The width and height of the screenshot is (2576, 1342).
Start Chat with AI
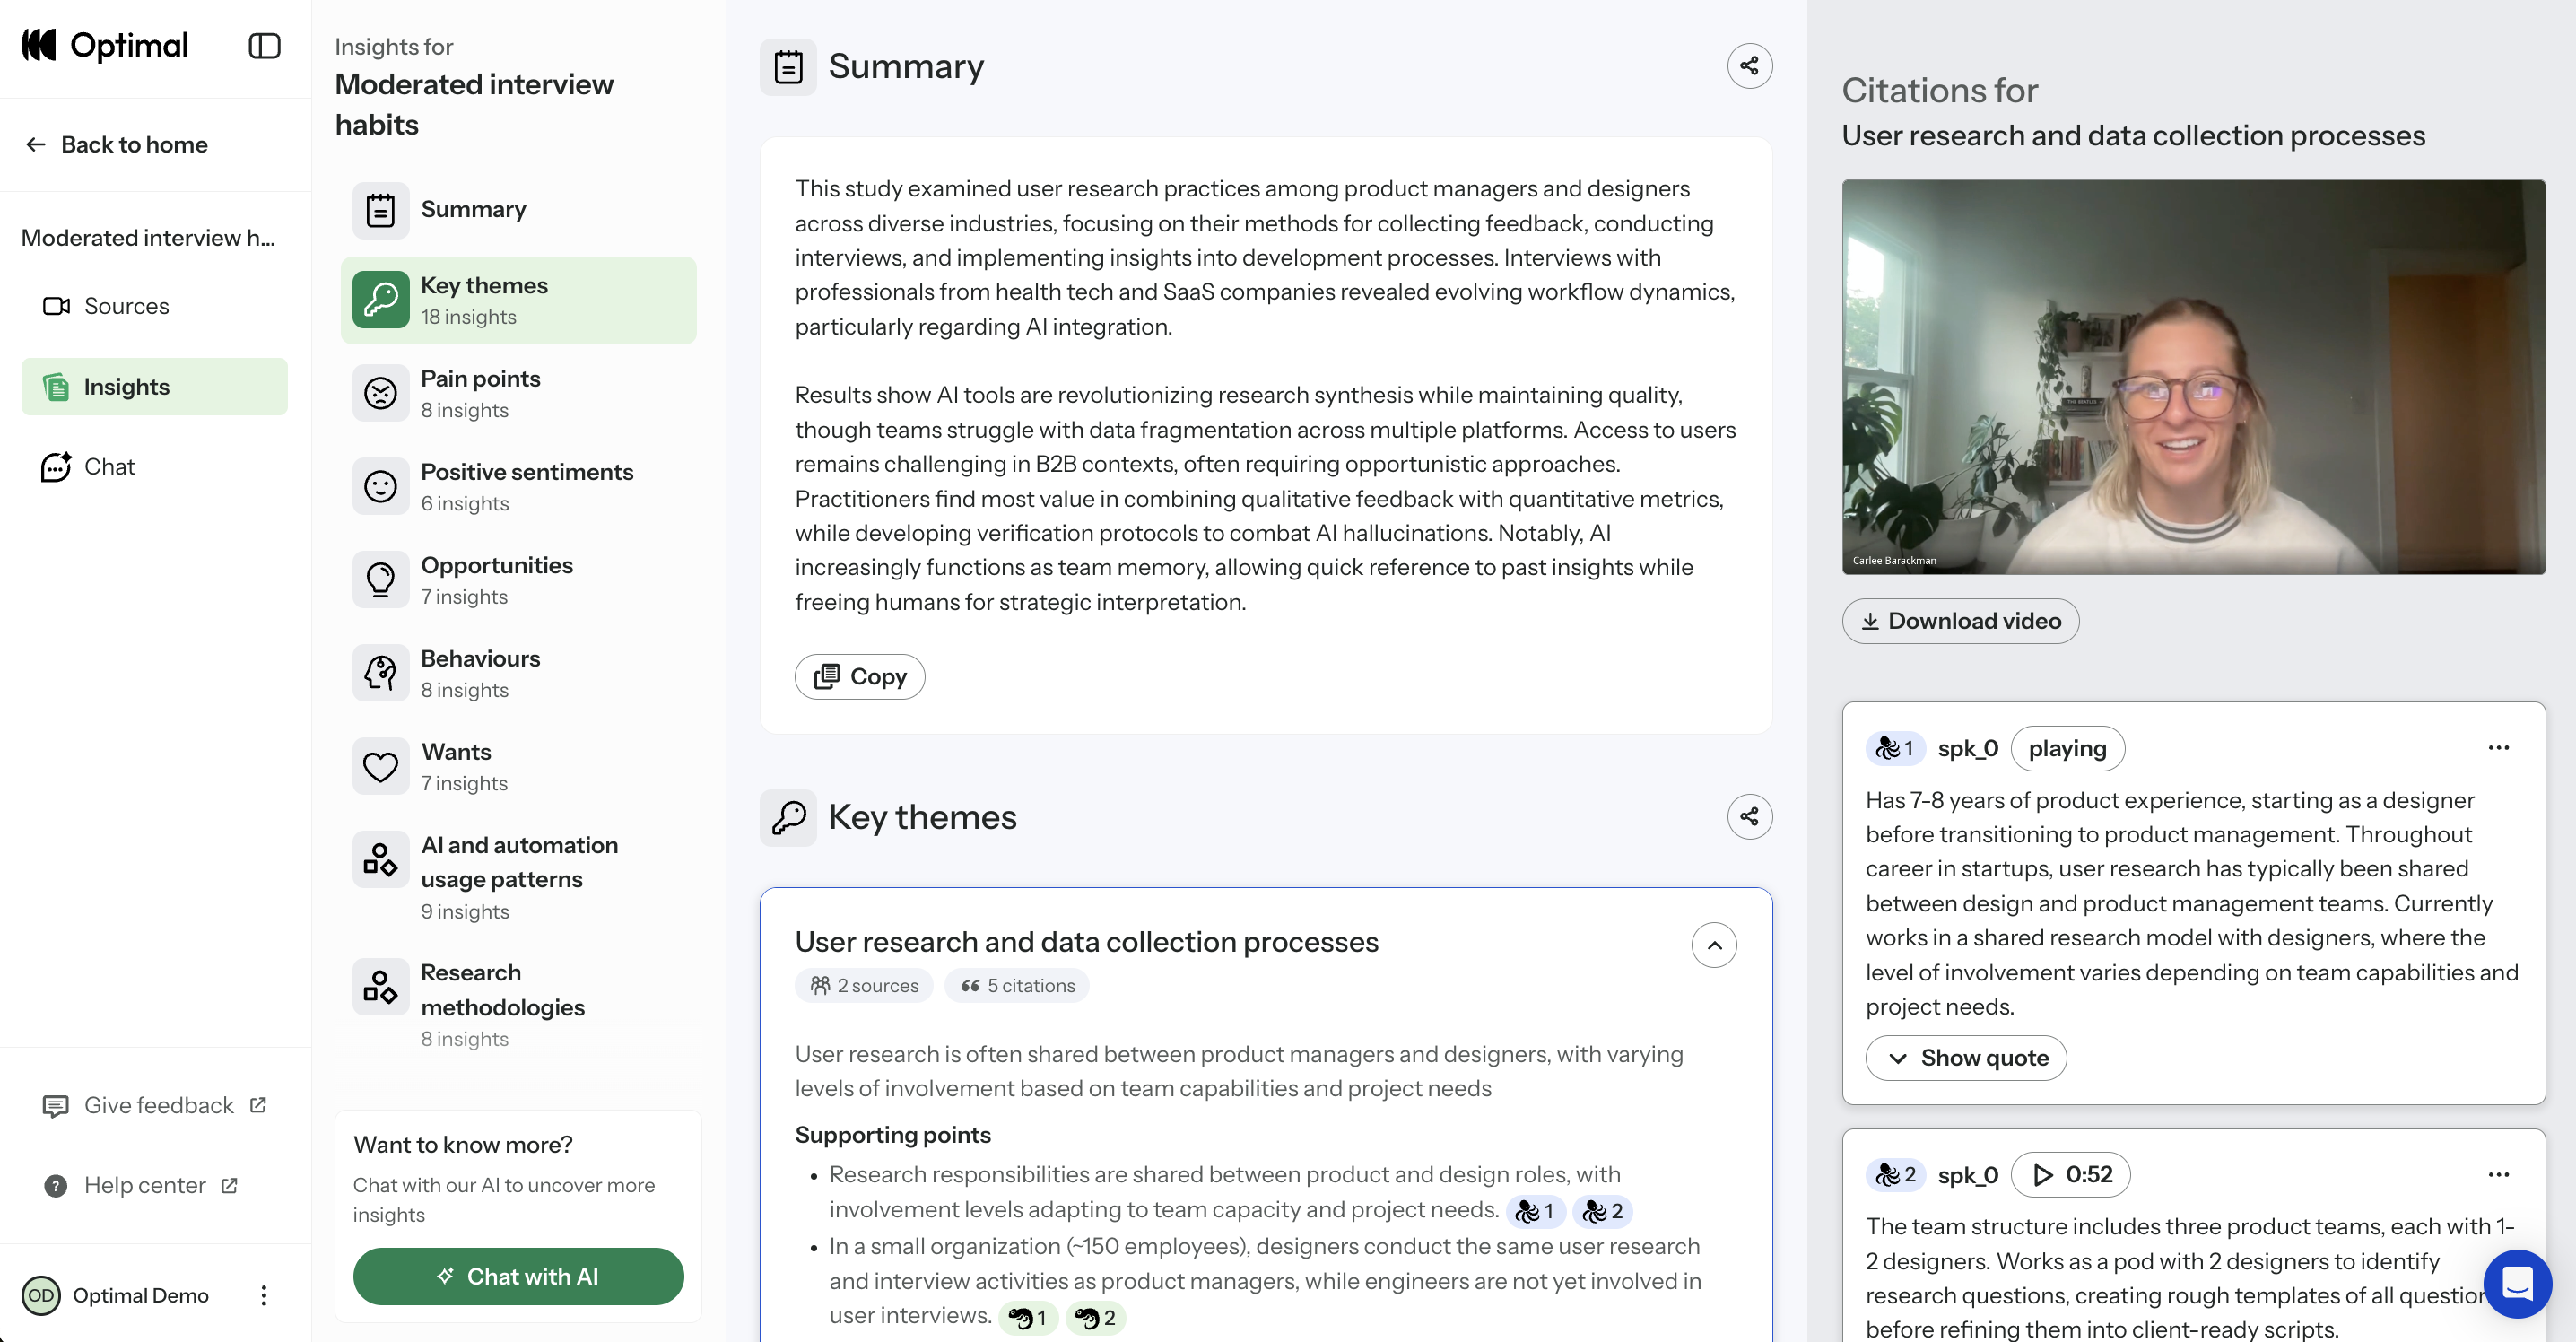tap(518, 1276)
